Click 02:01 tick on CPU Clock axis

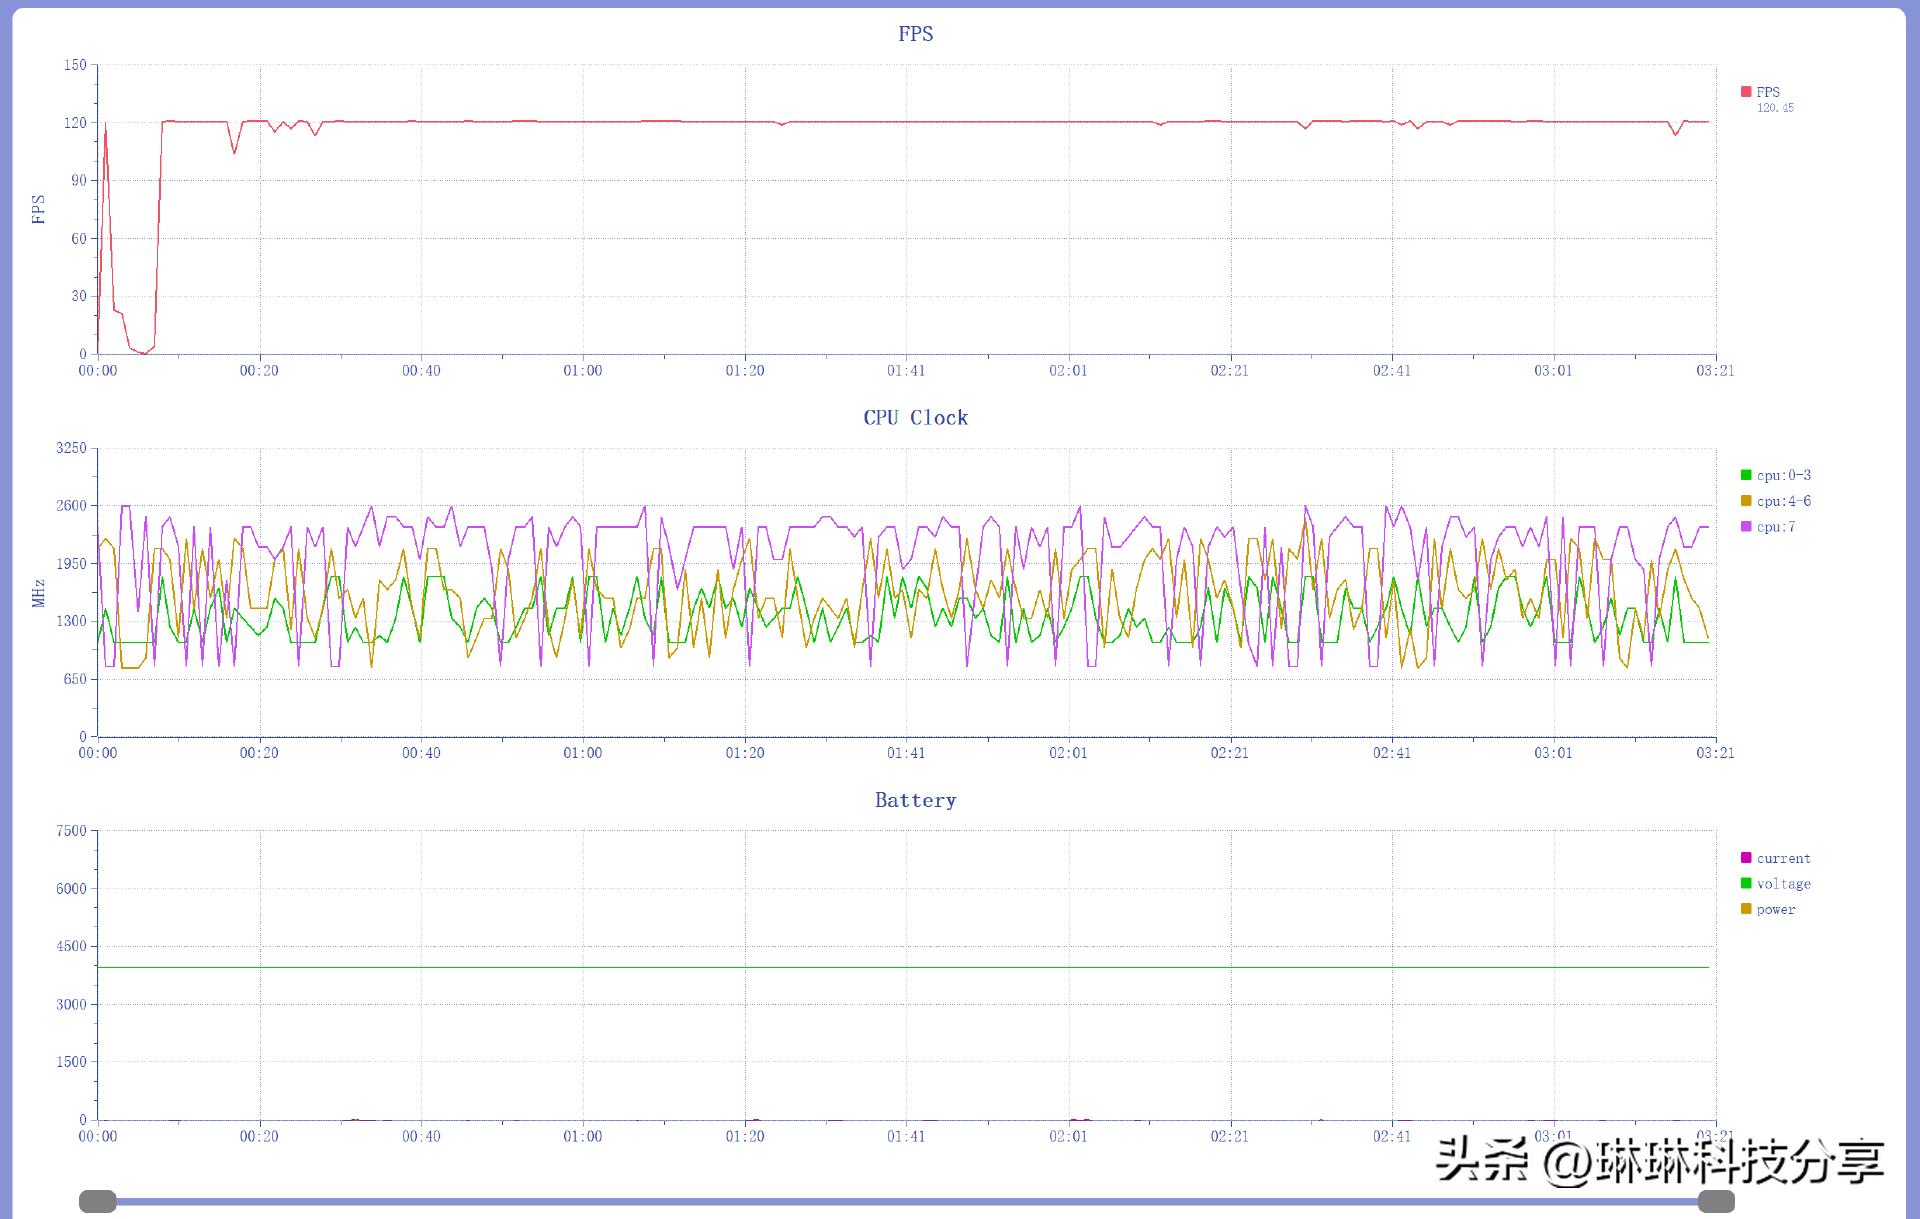[1068, 753]
